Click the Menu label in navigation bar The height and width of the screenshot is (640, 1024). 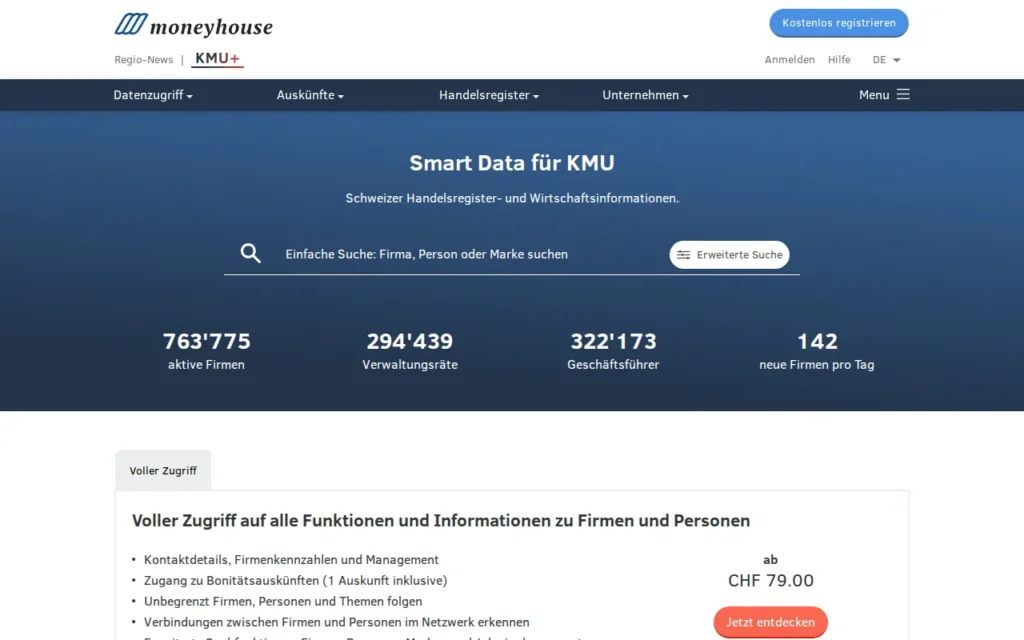coord(874,95)
